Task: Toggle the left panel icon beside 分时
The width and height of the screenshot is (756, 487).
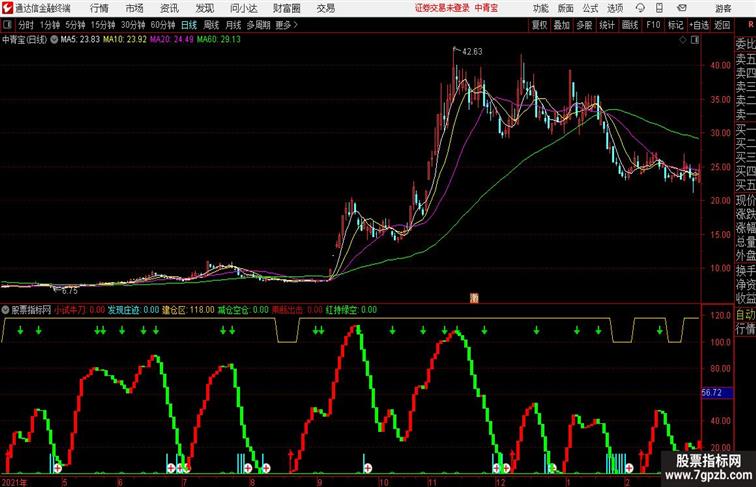Action: [x=7, y=25]
